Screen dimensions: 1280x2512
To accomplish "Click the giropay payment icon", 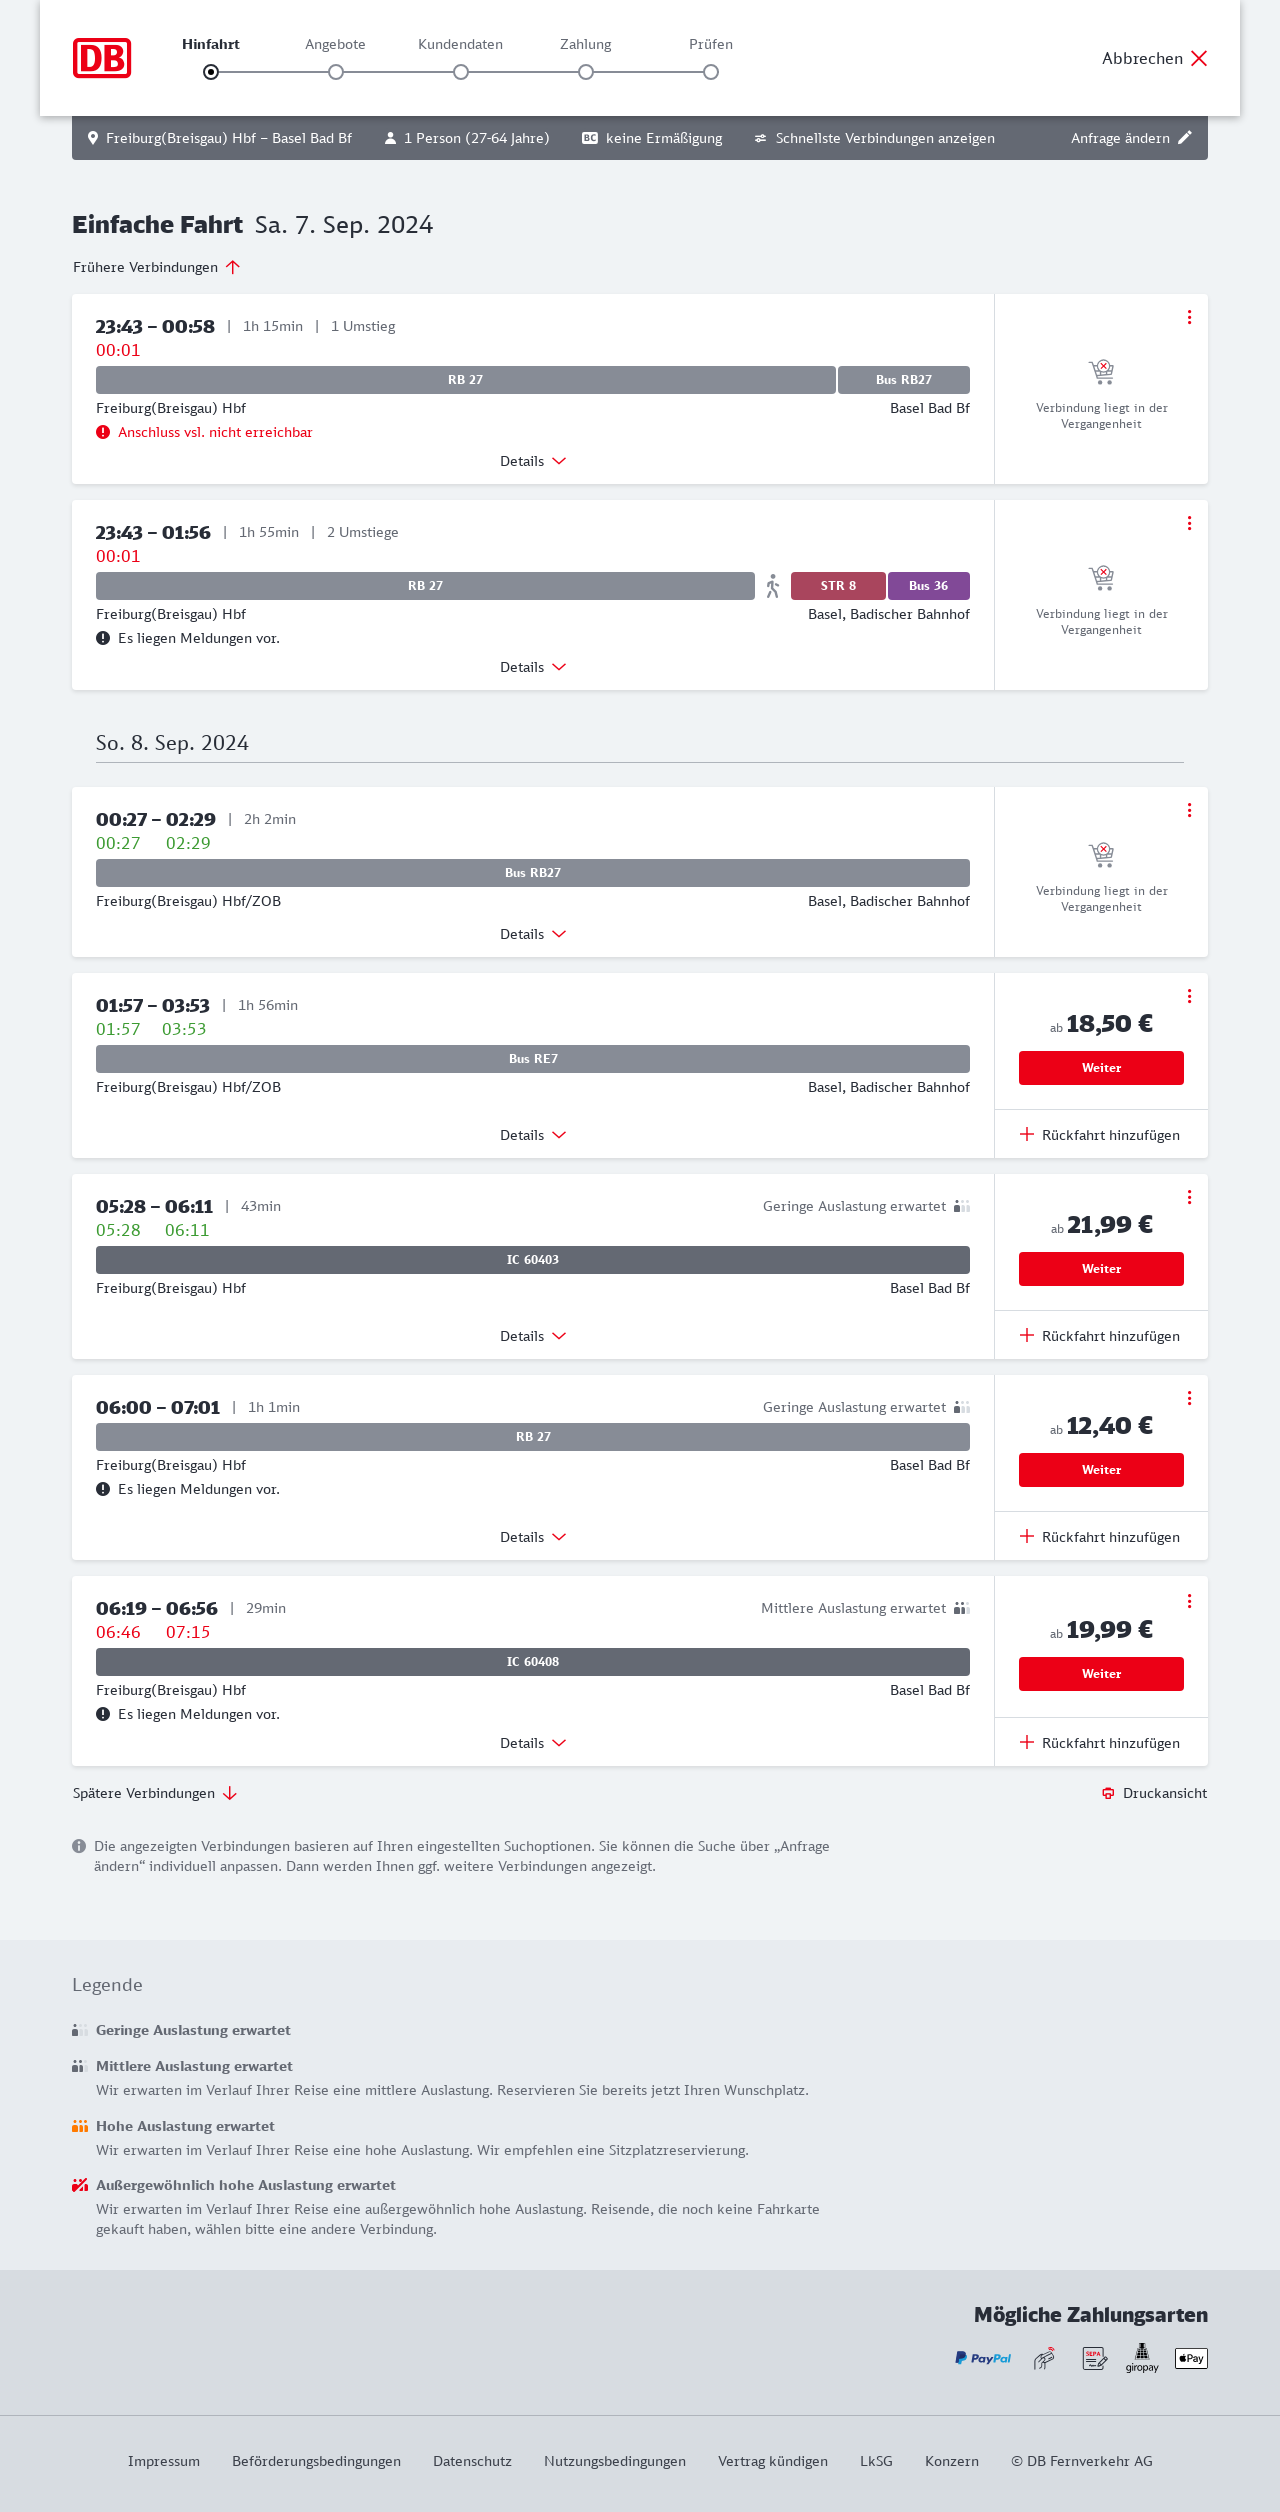I will point(1142,2358).
